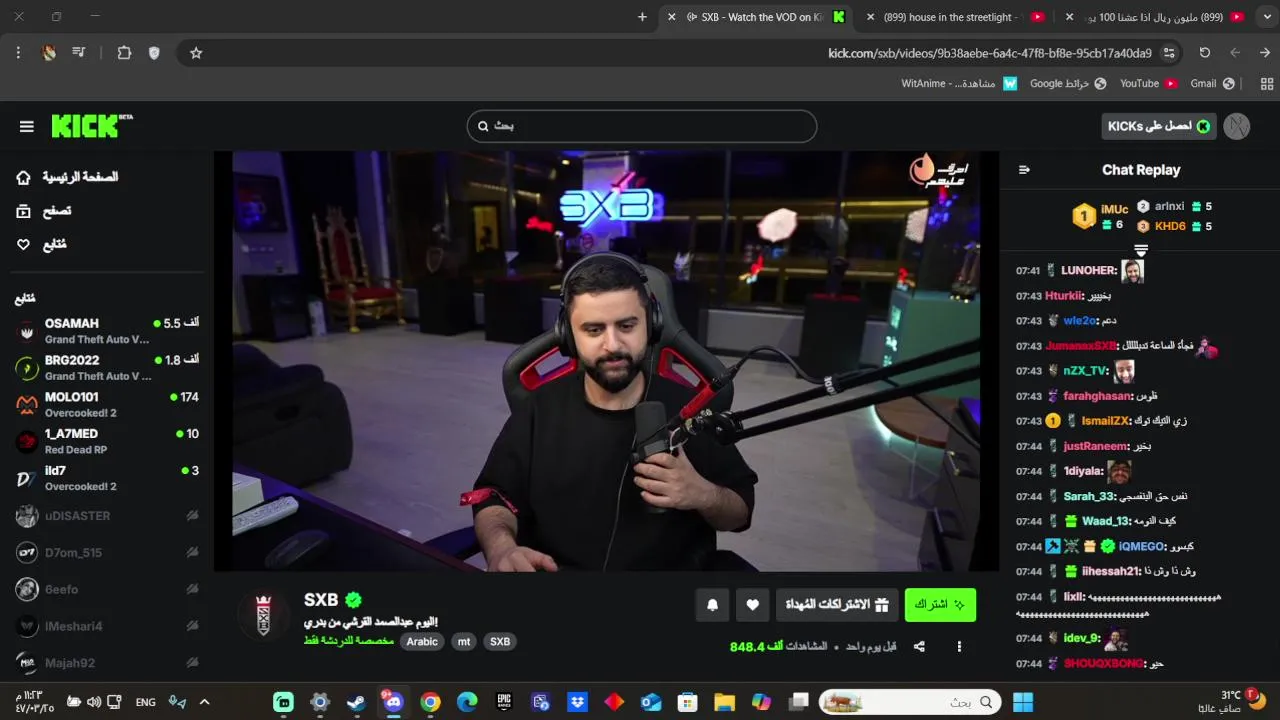
Task: Open the WitAnime bookmark
Action: tap(959, 84)
